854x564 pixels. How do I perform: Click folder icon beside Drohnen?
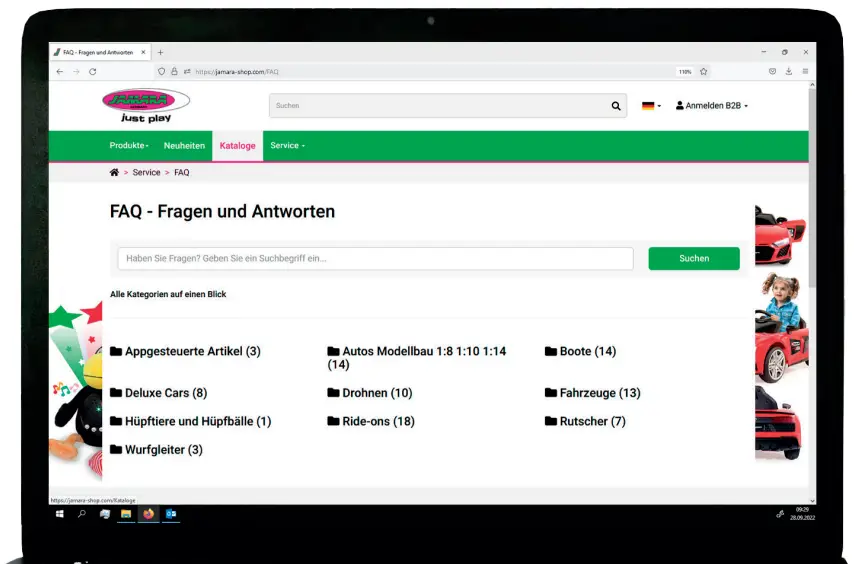click(333, 393)
